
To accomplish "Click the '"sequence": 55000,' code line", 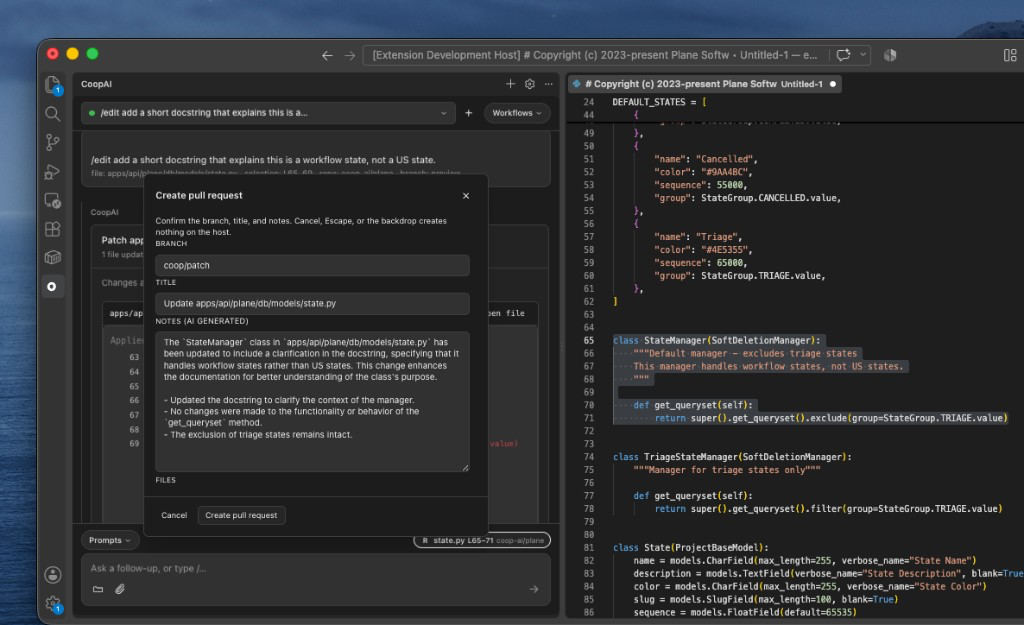I will [701, 185].
